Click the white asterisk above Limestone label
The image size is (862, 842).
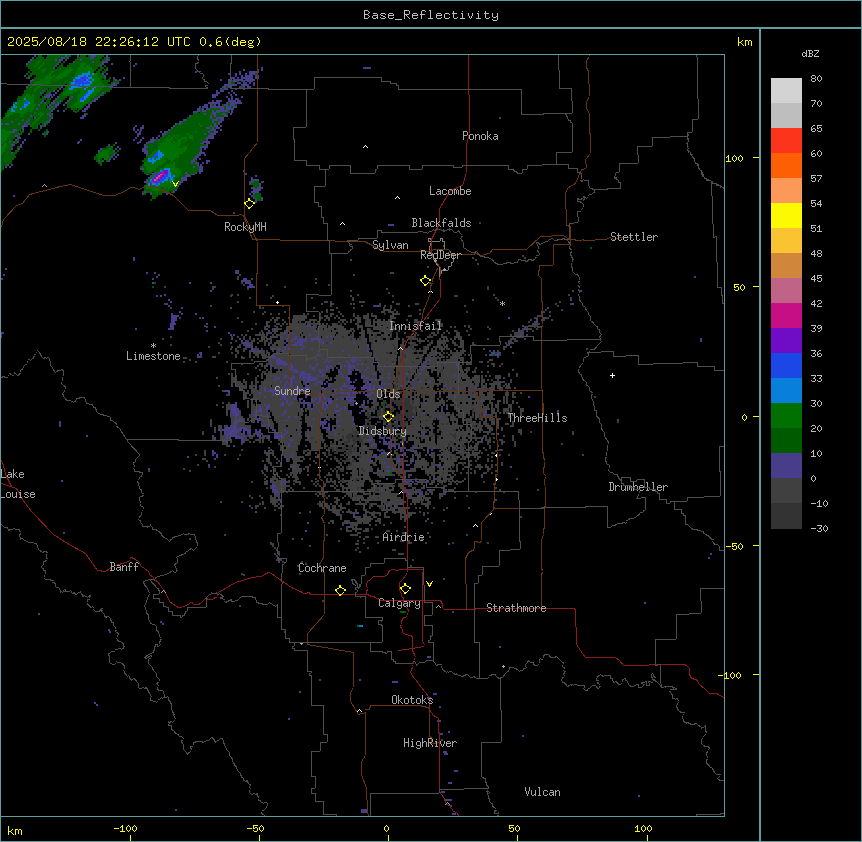153,346
